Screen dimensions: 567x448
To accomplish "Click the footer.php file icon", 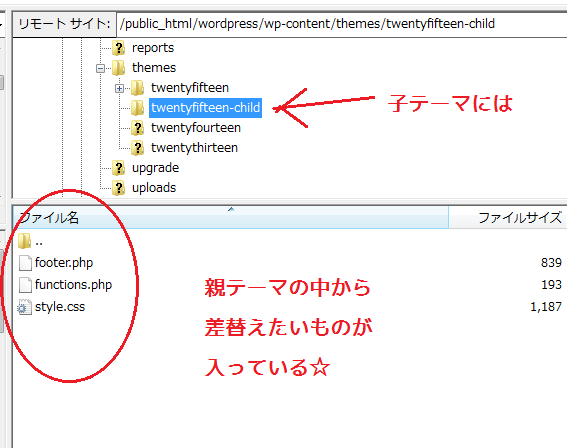I will (x=25, y=263).
